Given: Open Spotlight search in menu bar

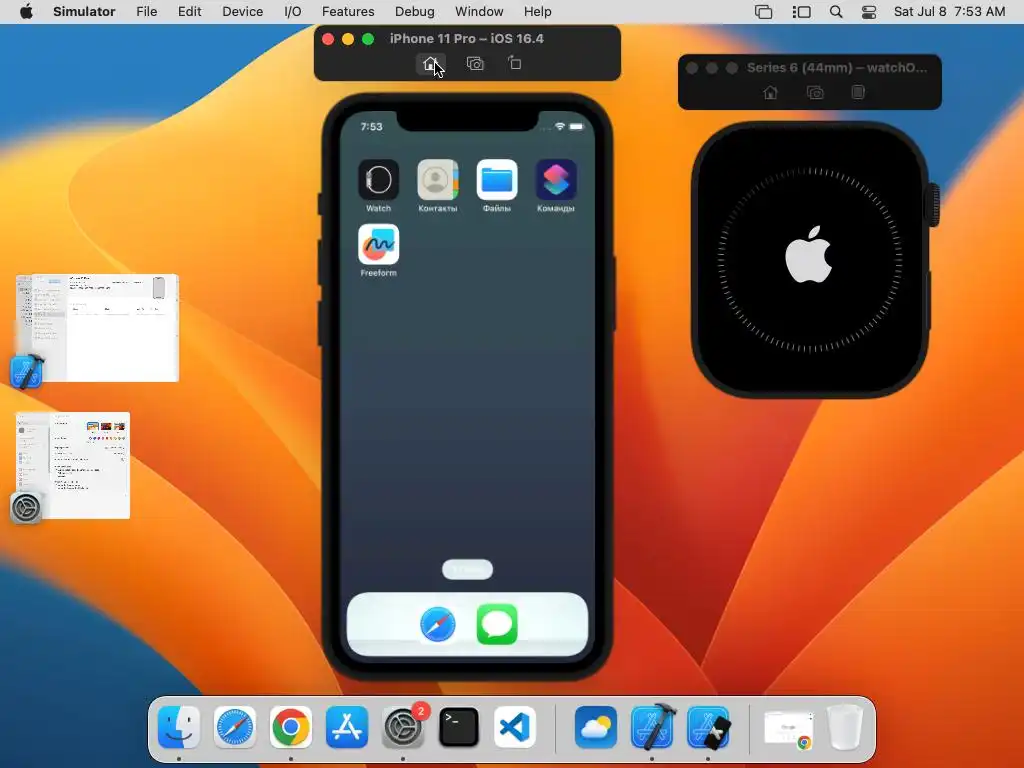Looking at the screenshot, I should 836,12.
